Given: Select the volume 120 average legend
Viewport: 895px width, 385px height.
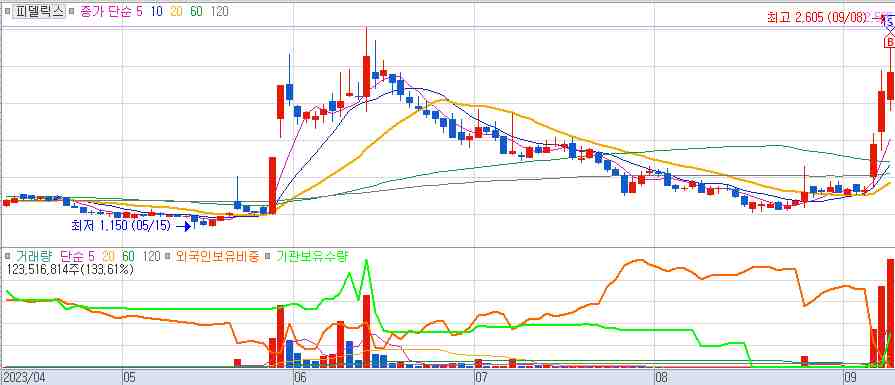Looking at the screenshot, I should (151, 257).
